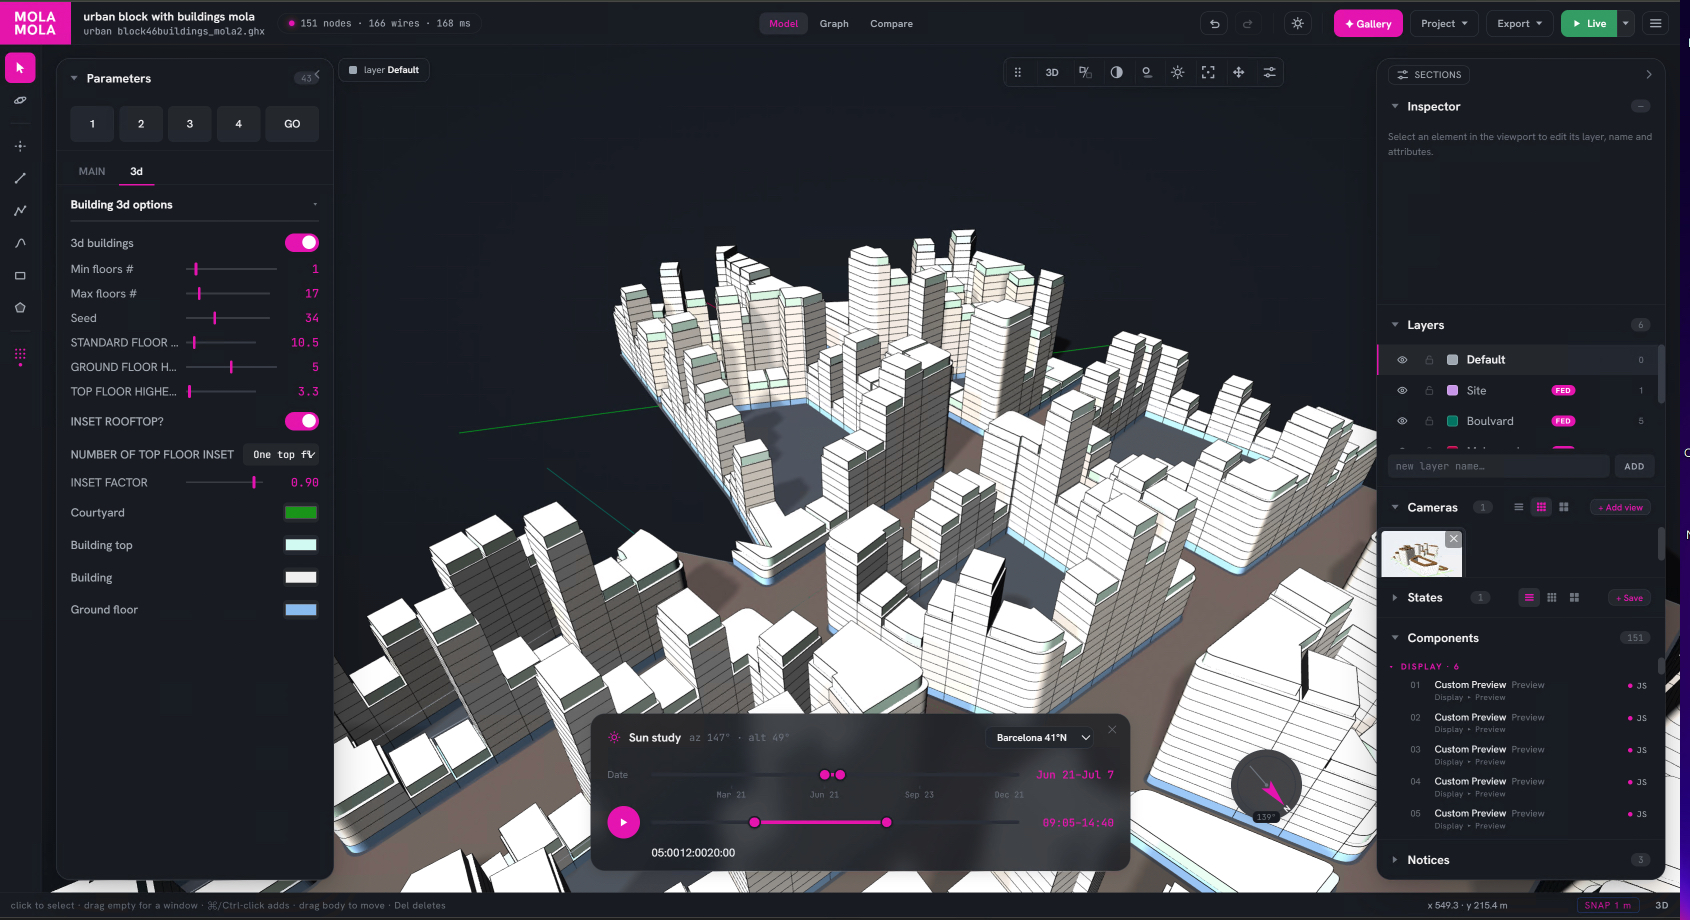The image size is (1690, 920).
Task: Expand the States section
Action: click(x=1395, y=597)
